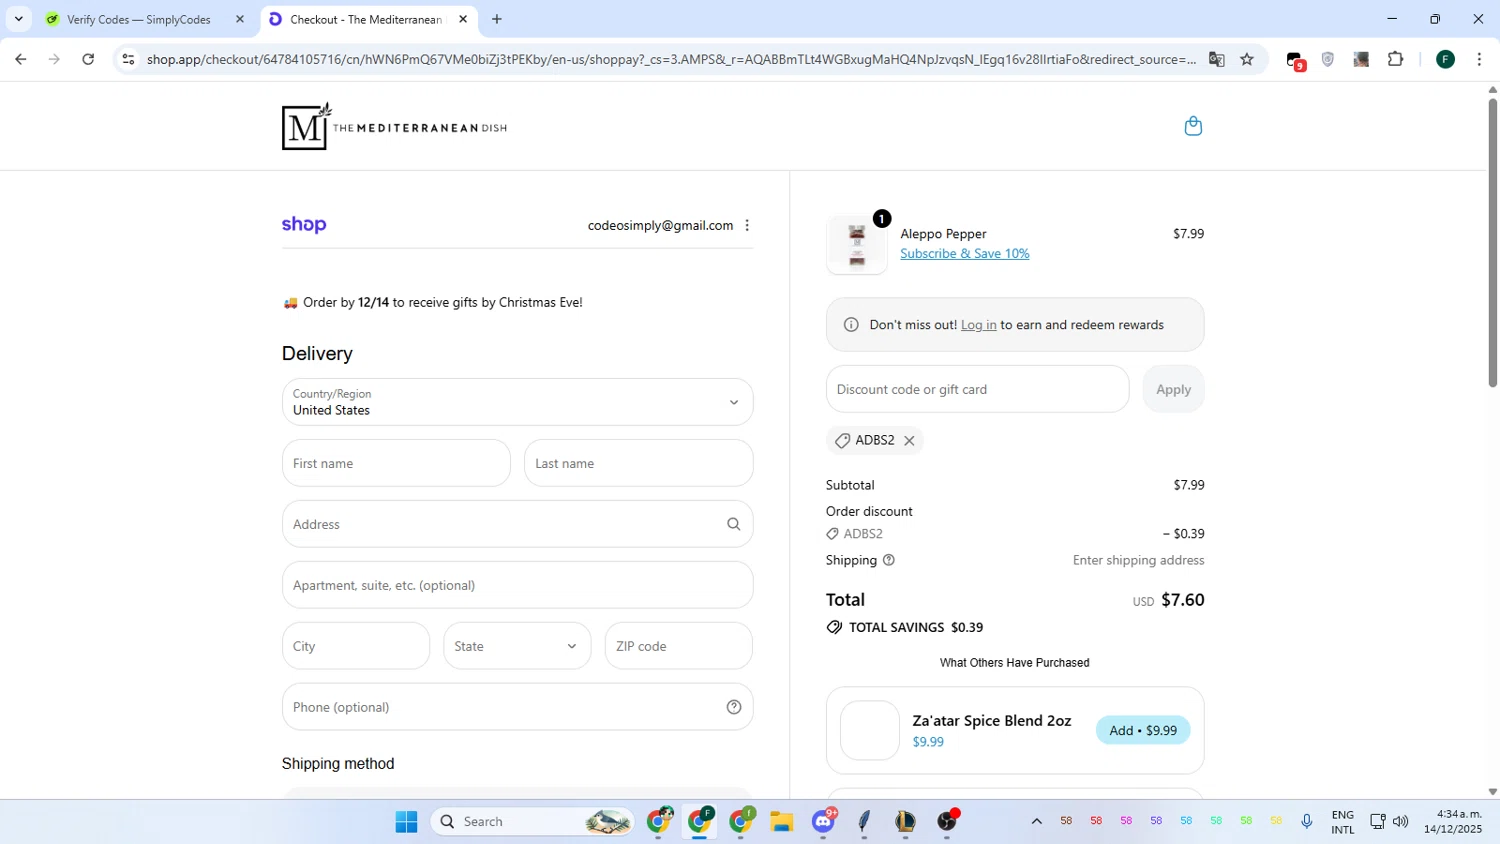Click the Za'atar Spice Blend thumbnail
The width and height of the screenshot is (1500, 844).
[870, 730]
